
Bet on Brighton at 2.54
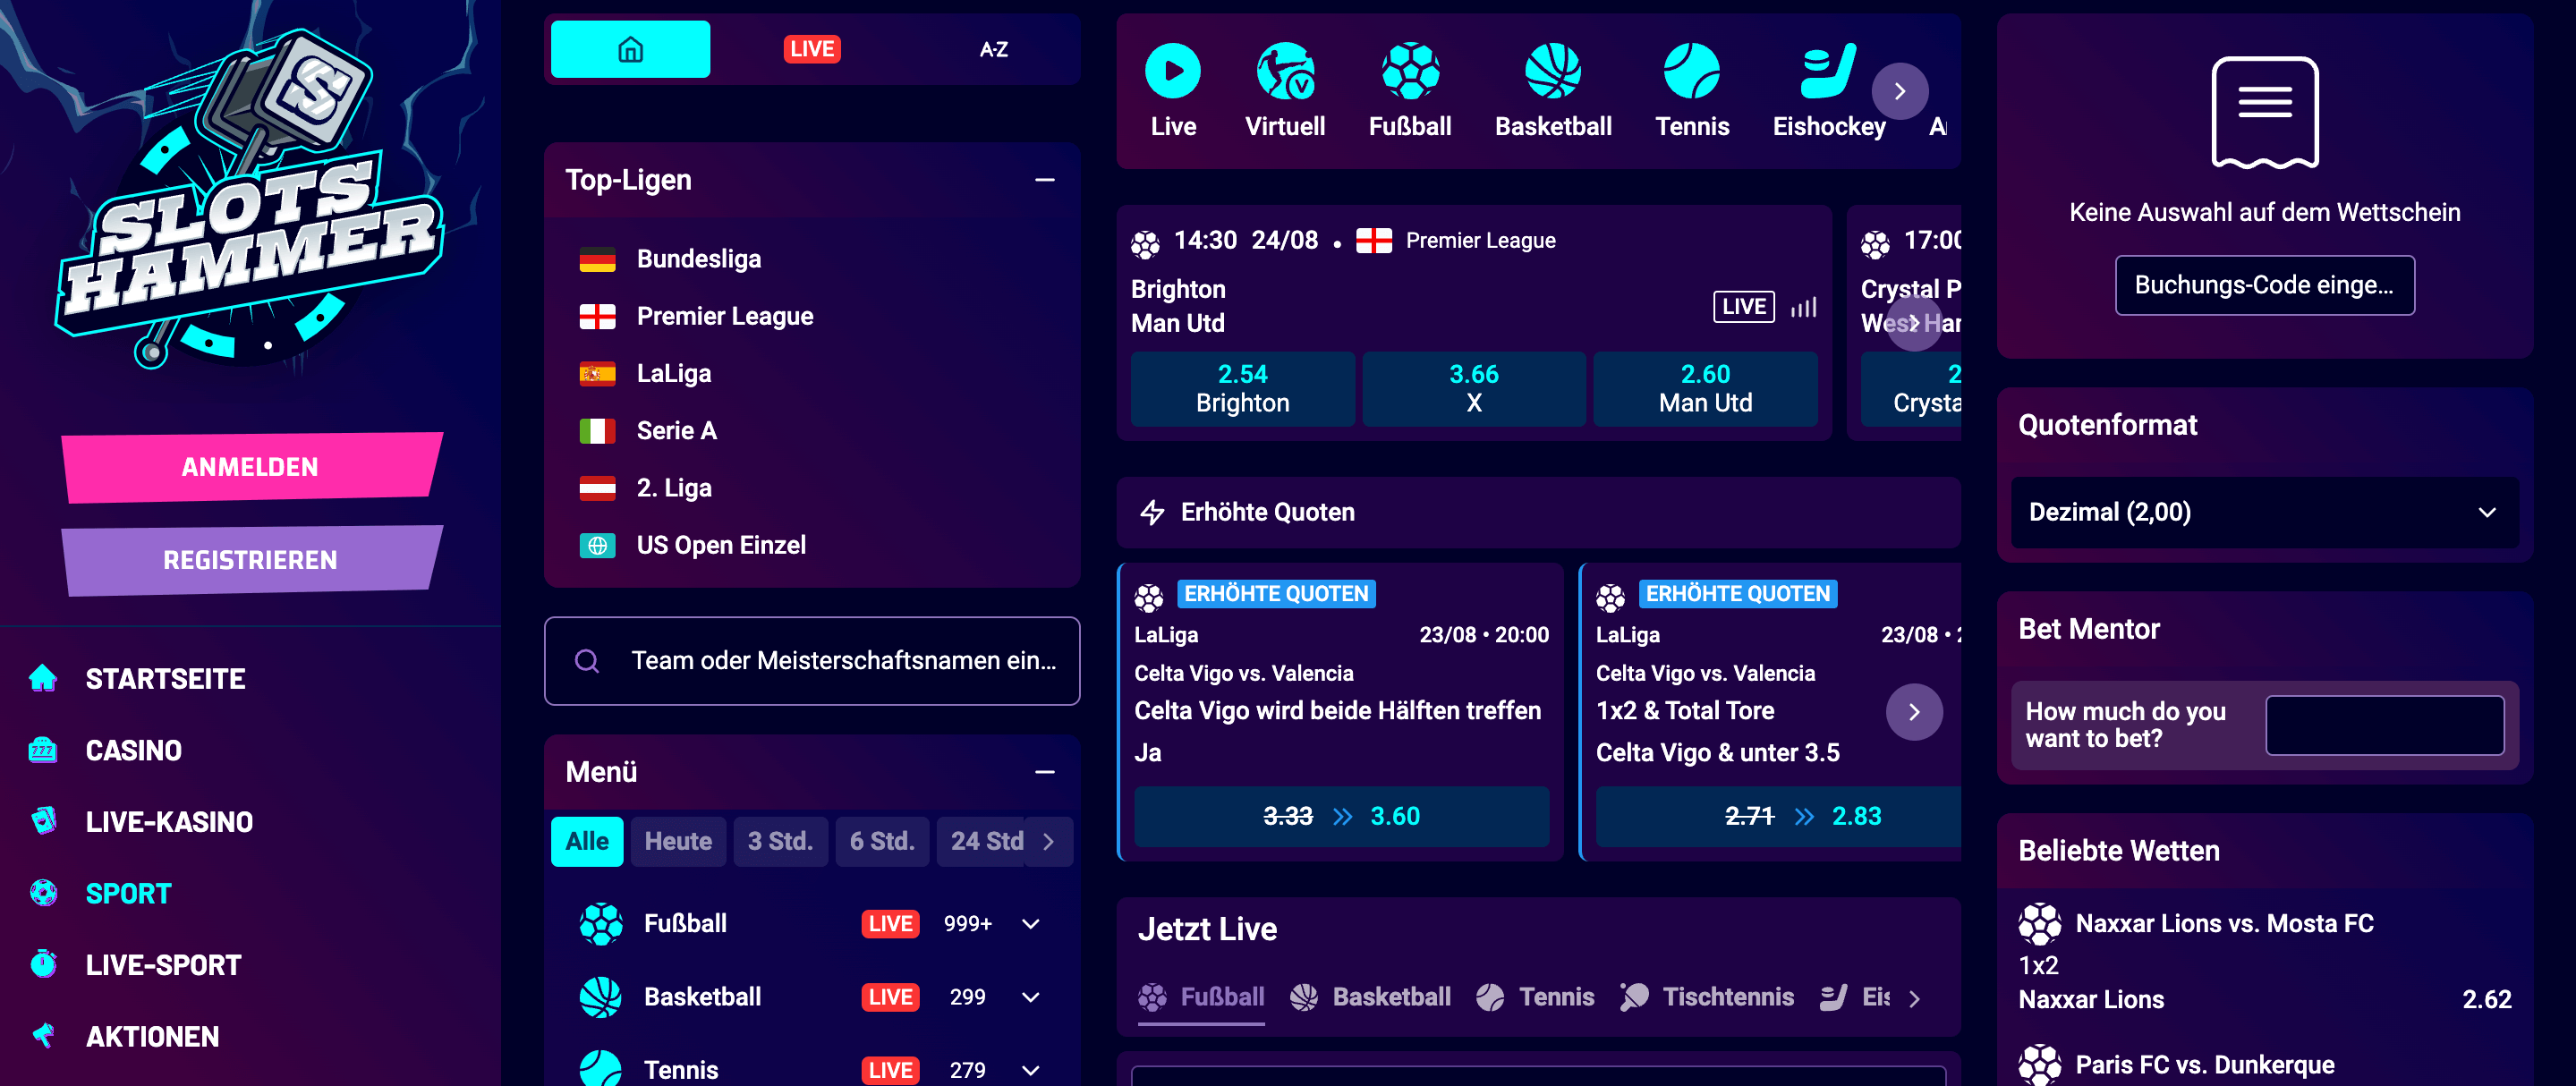[1242, 389]
